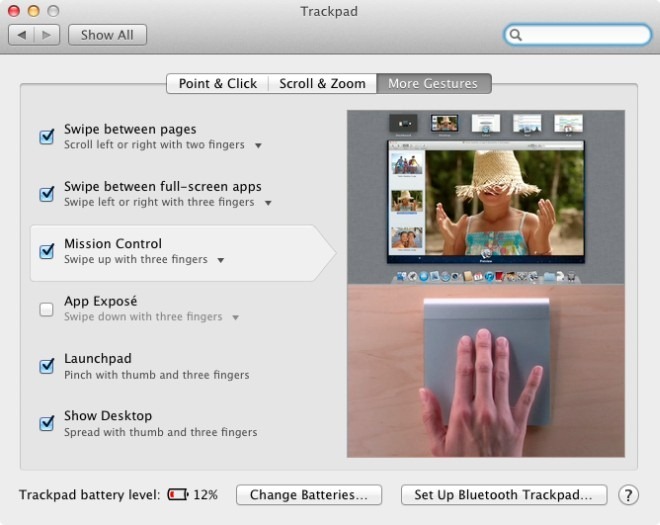Open the Scroll & Zoom tab
This screenshot has height=525, width=660.
(322, 83)
